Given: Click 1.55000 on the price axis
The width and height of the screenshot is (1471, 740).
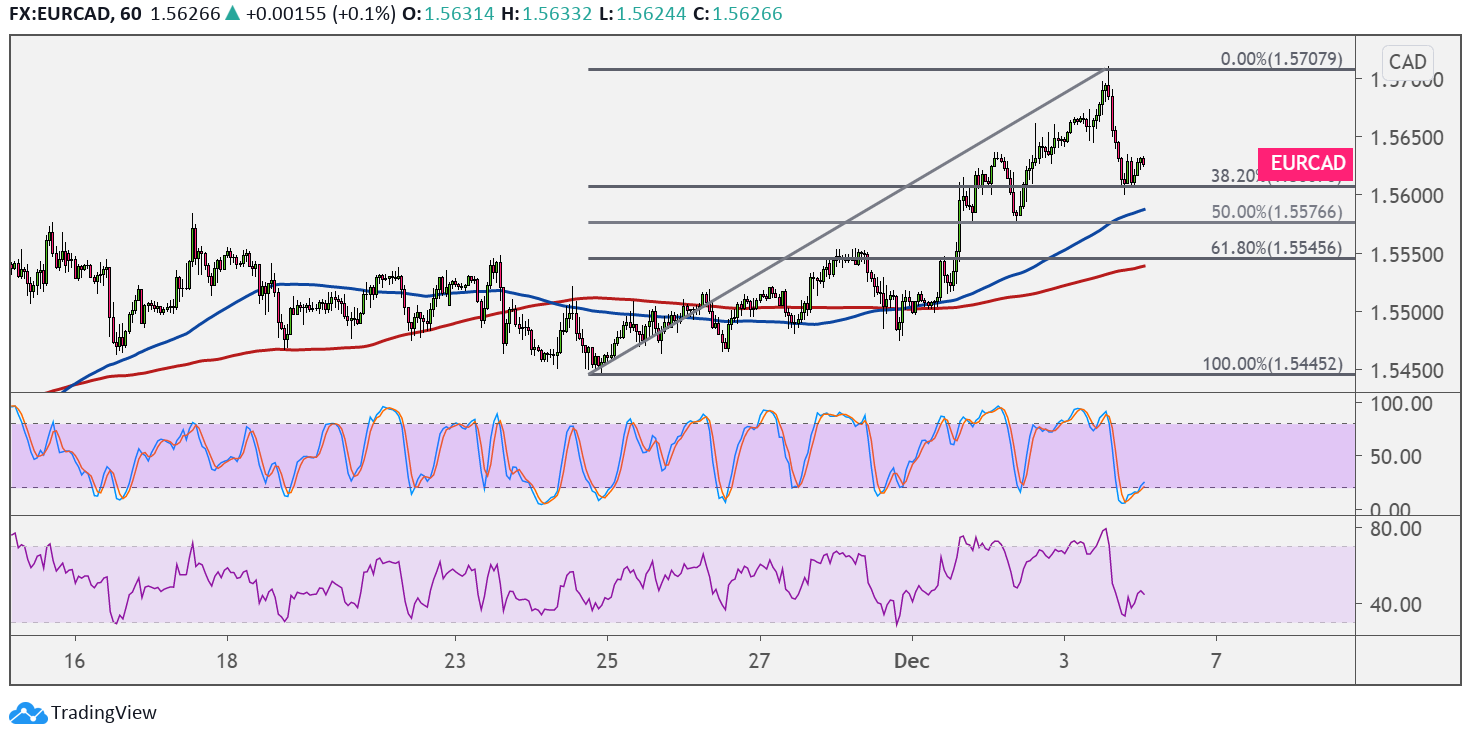Looking at the screenshot, I should (x=1405, y=312).
